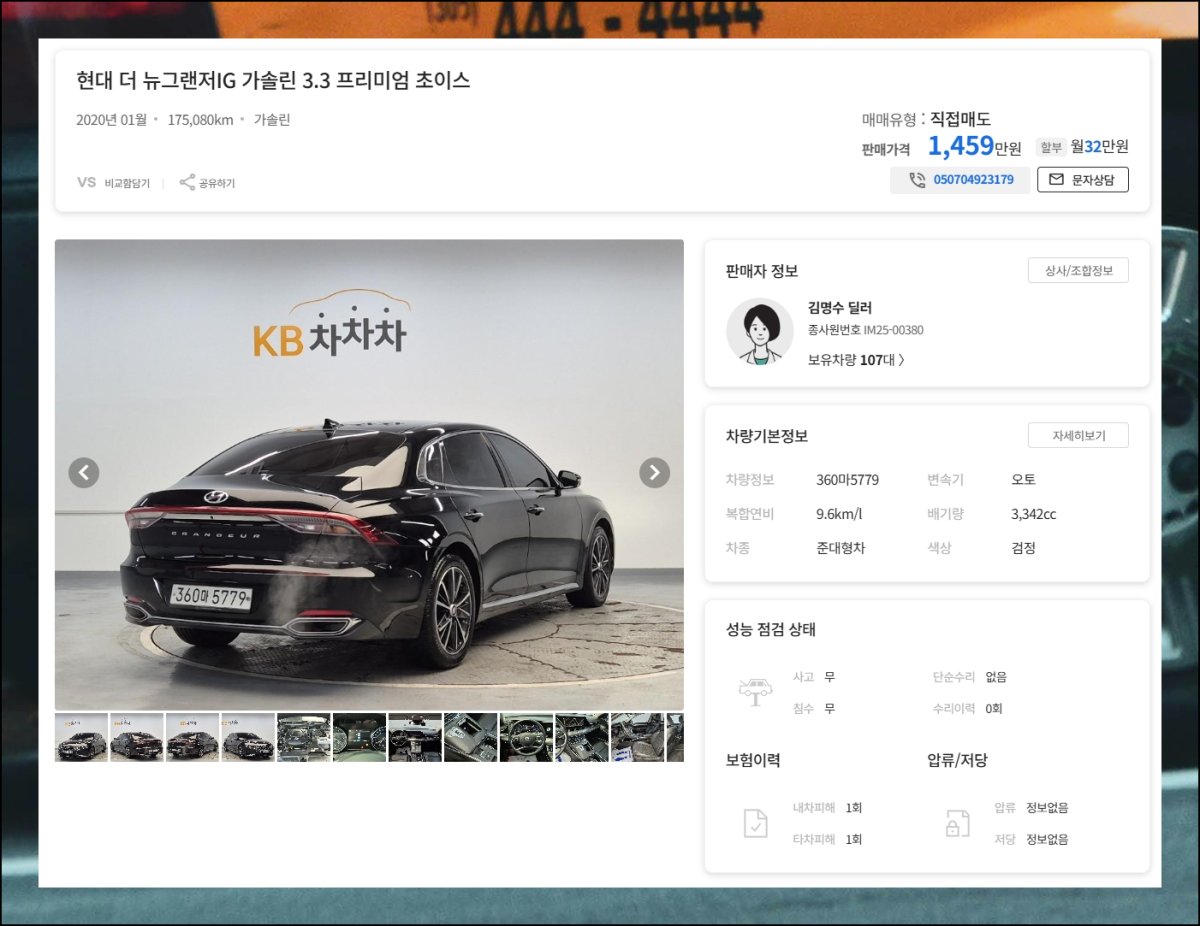The width and height of the screenshot is (1200, 926).
Task: Click the 1,459만원 sale price
Action: [975, 147]
